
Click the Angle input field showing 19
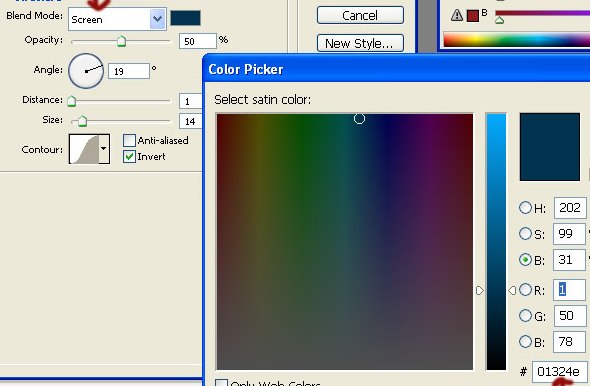pos(129,71)
